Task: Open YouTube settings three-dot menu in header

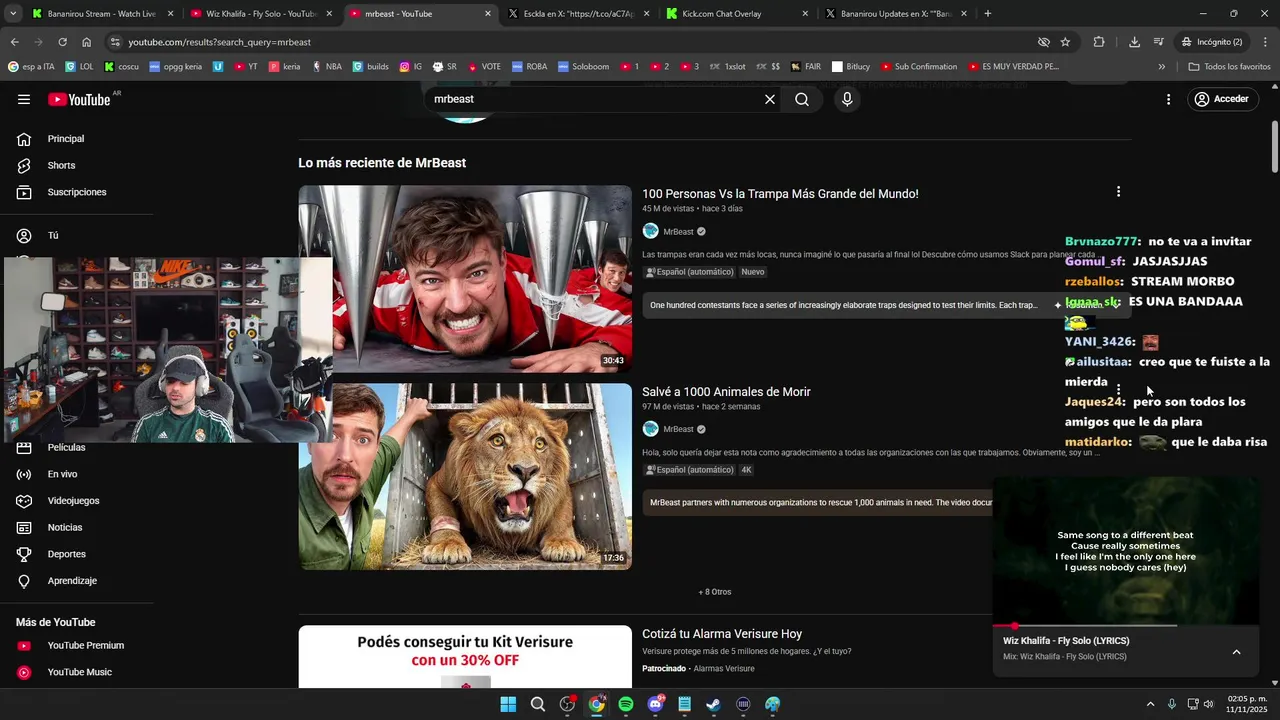Action: click(1168, 99)
